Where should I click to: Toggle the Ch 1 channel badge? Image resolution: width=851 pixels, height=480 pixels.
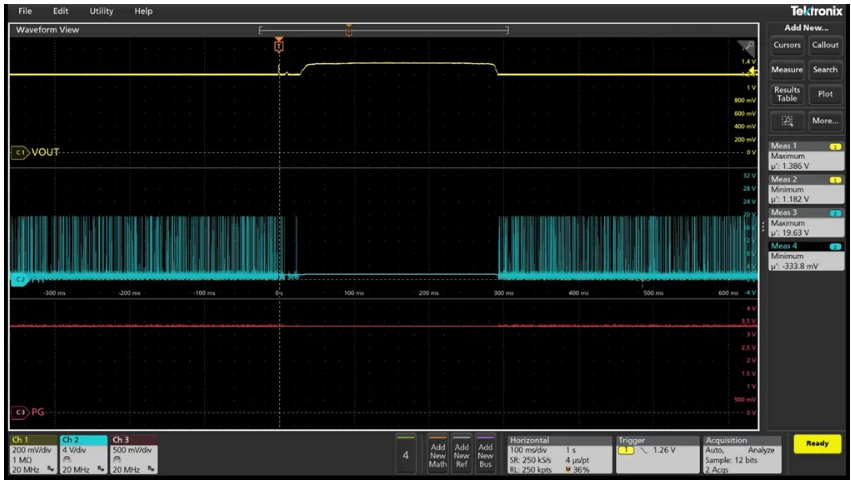[32, 453]
